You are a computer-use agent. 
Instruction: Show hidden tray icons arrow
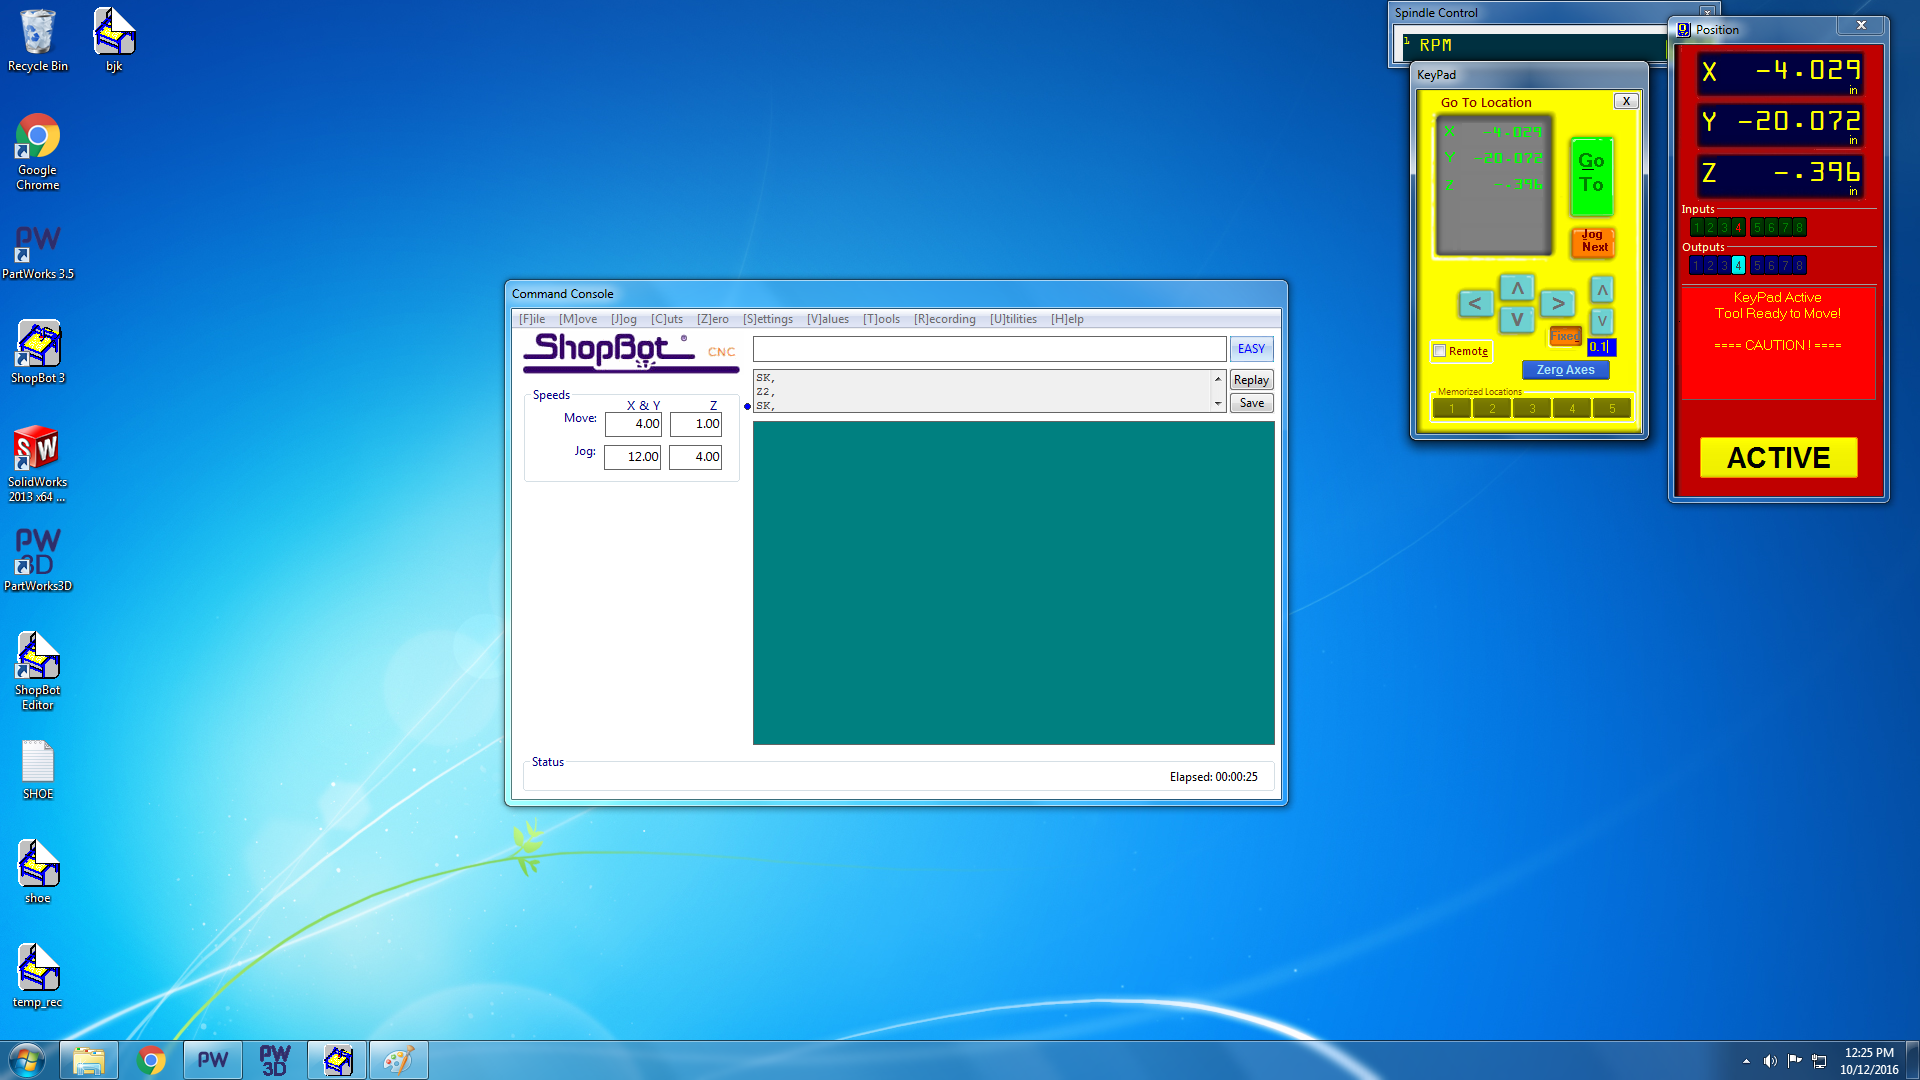click(x=1746, y=1061)
